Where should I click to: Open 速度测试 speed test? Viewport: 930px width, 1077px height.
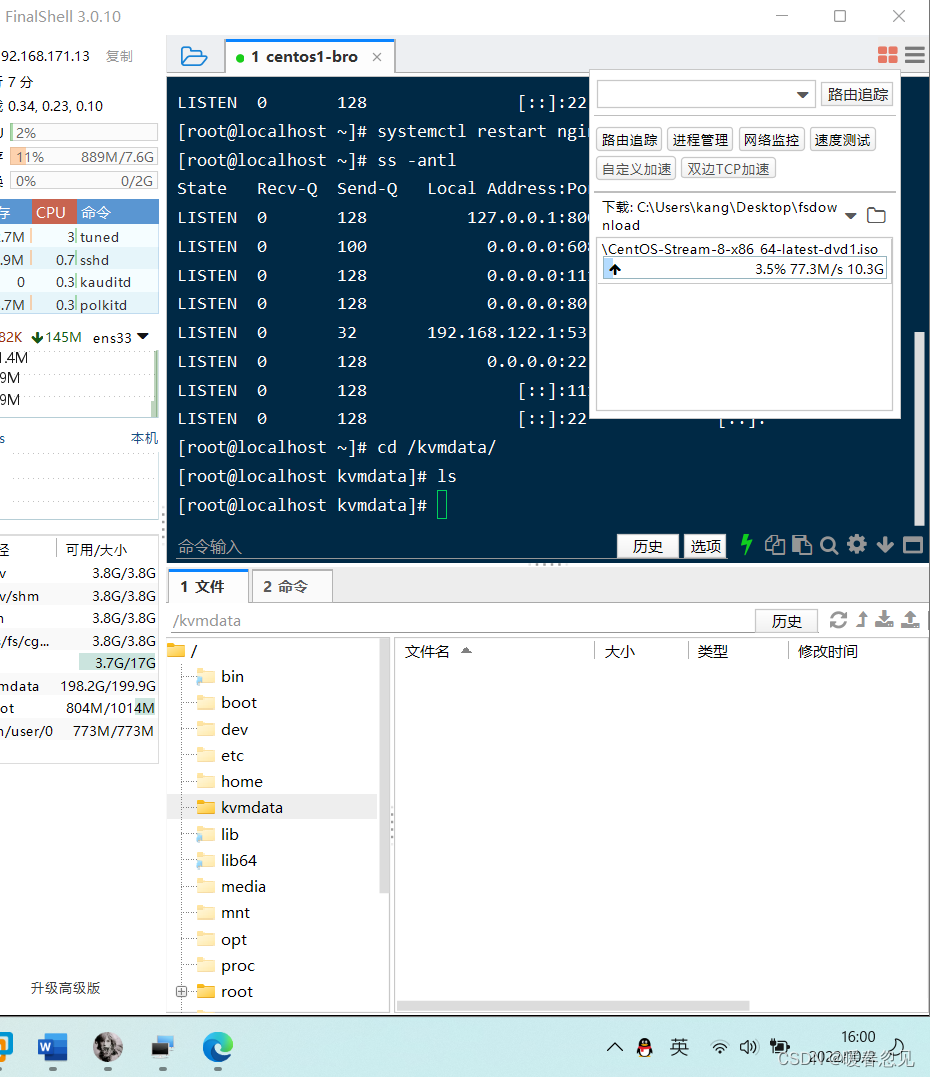point(842,140)
